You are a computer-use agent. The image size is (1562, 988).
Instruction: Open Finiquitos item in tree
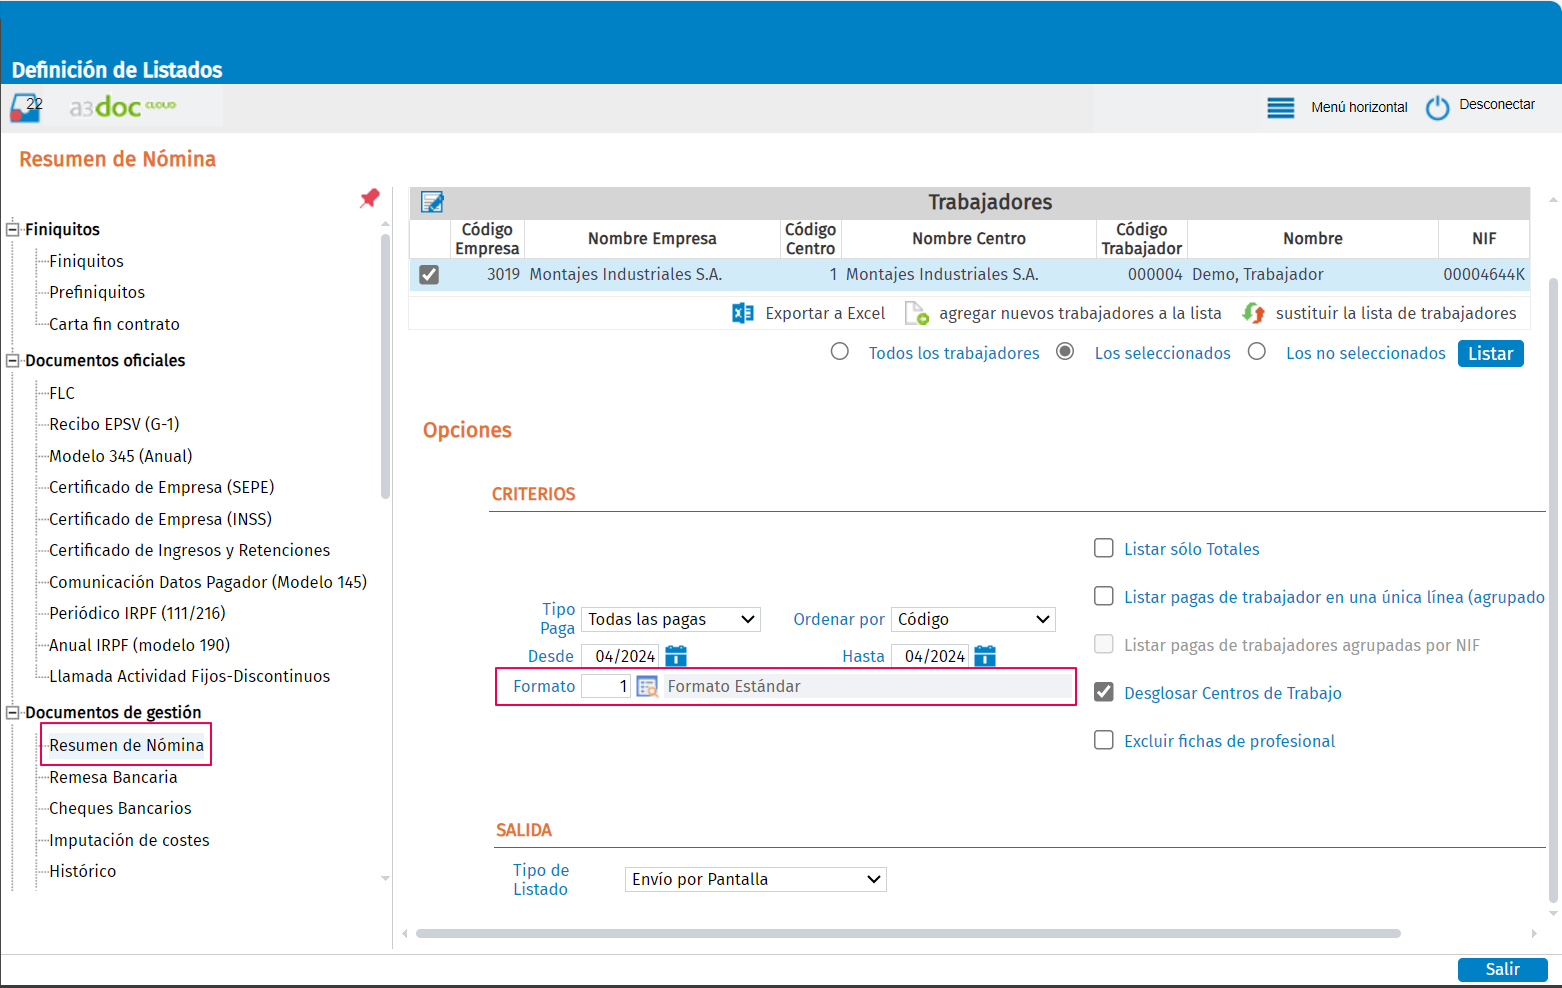pyautogui.click(x=86, y=261)
